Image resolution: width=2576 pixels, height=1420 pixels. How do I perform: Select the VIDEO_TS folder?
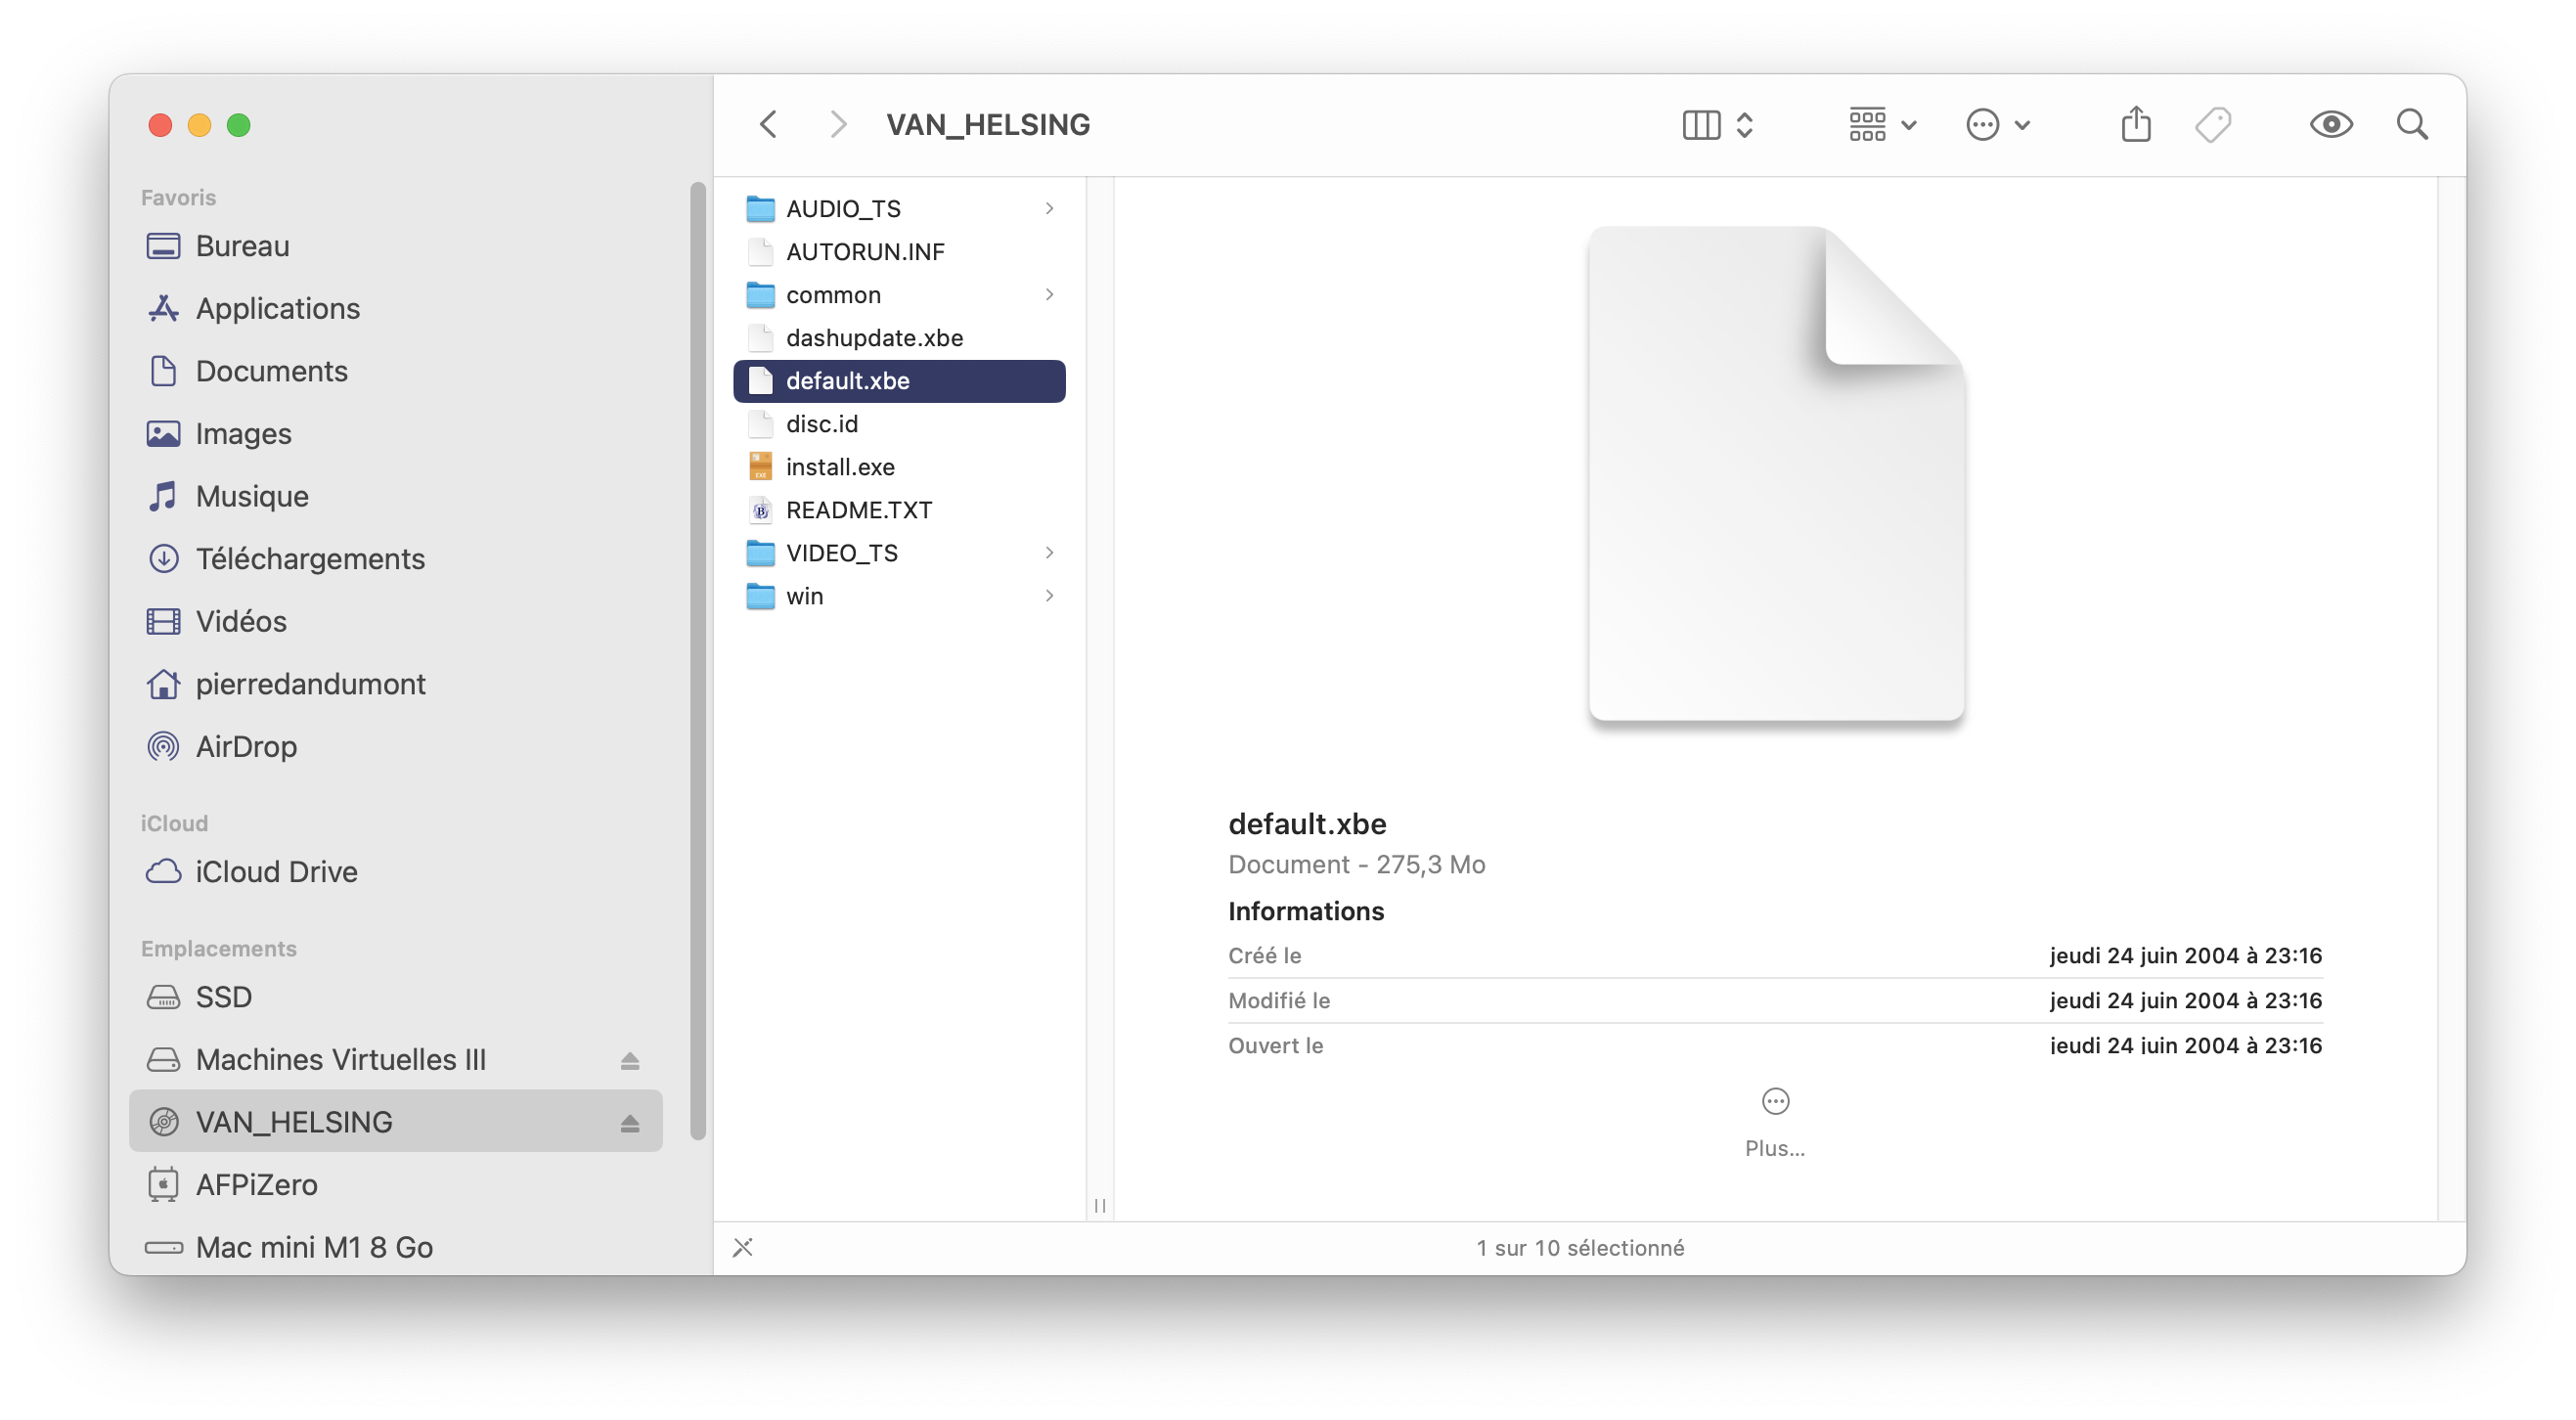[899, 553]
